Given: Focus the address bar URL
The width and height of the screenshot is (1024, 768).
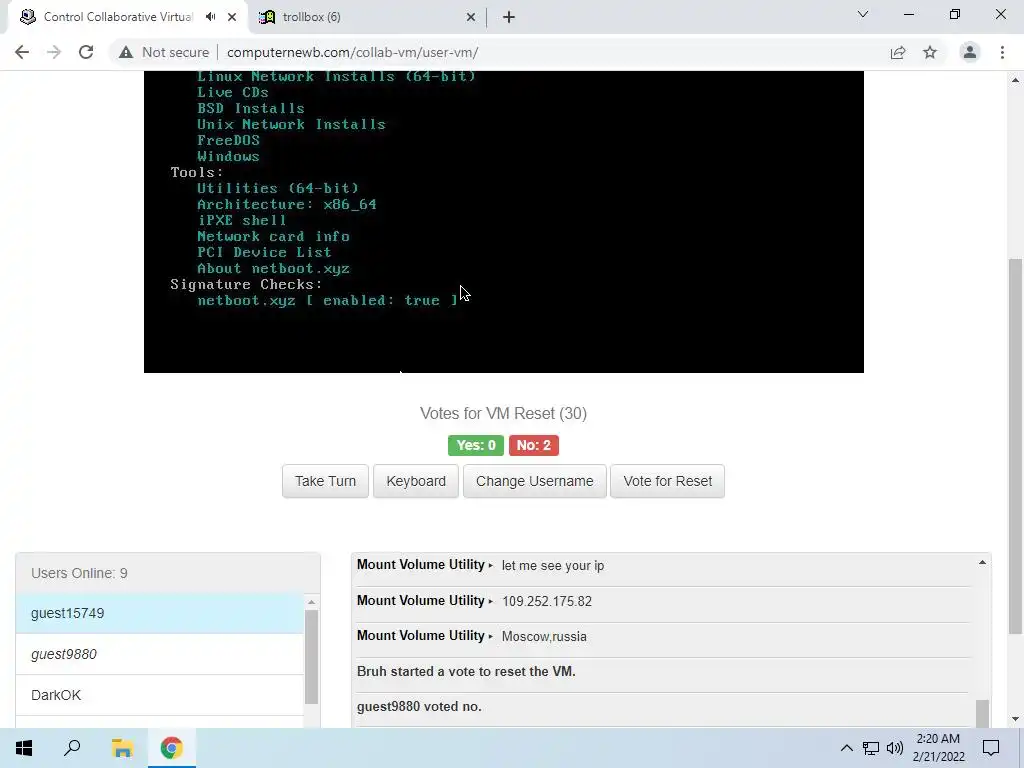Looking at the screenshot, I should click(352, 52).
